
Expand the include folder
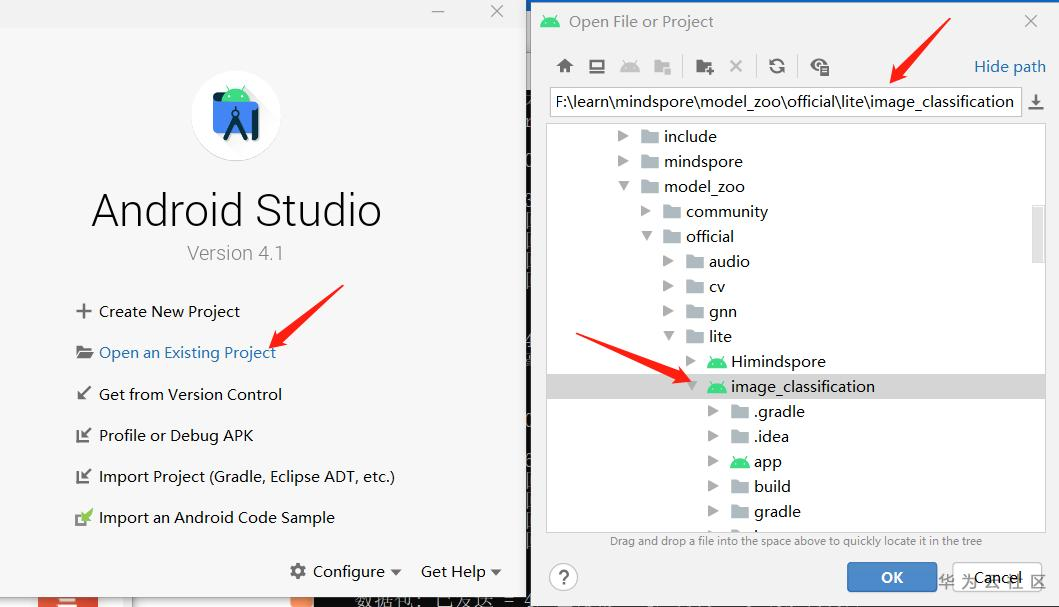click(623, 136)
